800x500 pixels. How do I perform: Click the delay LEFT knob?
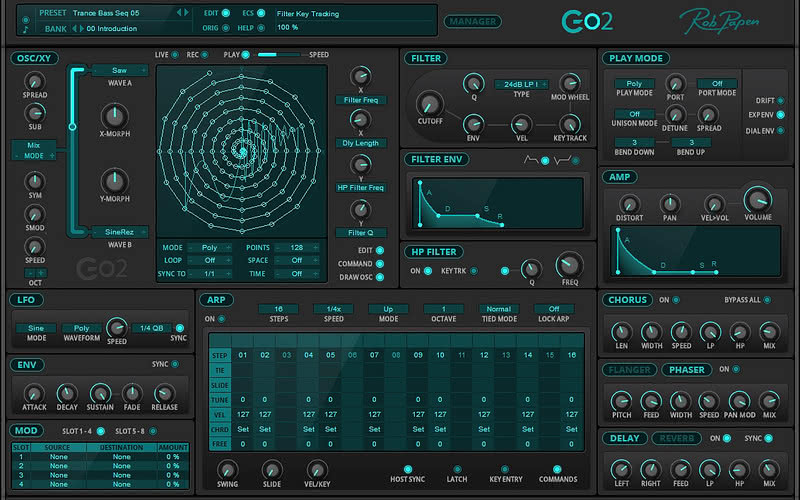(x=621, y=469)
